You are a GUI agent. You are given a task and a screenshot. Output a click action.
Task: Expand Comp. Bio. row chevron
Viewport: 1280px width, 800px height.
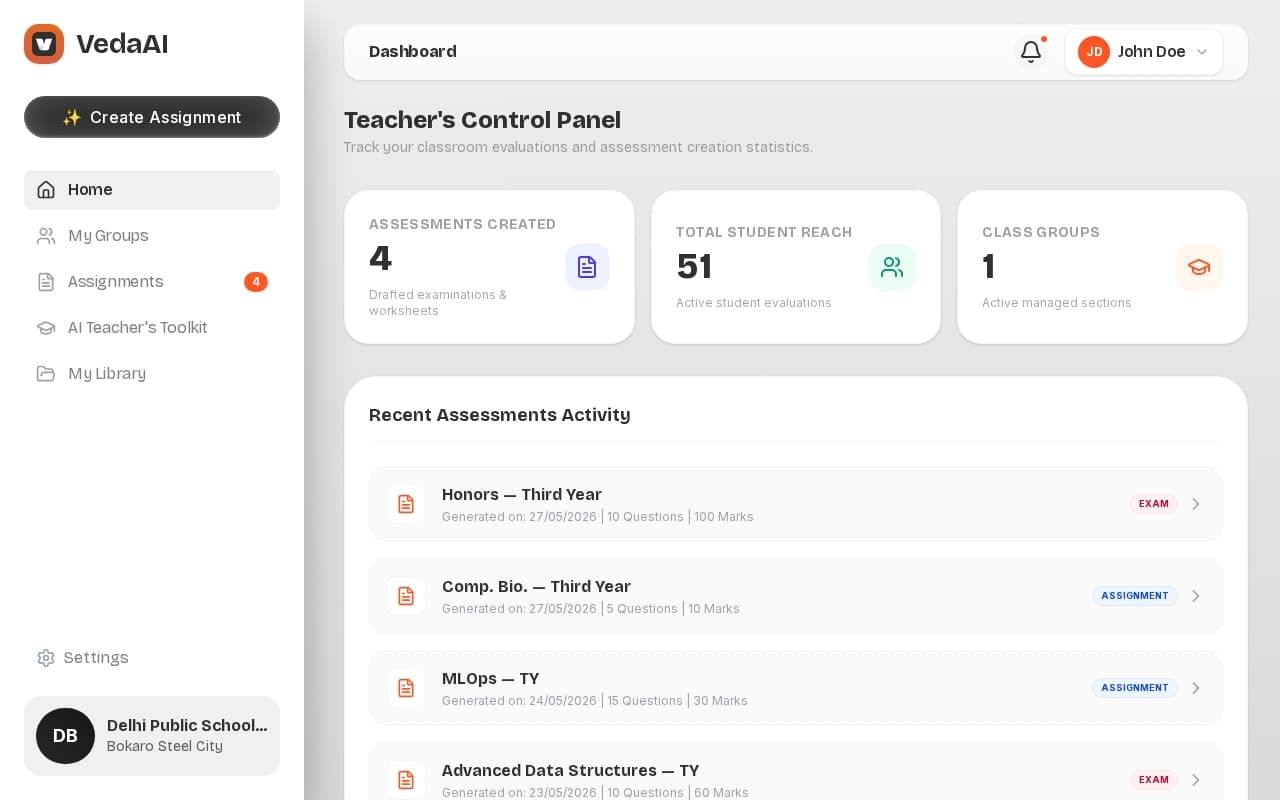pos(1196,596)
